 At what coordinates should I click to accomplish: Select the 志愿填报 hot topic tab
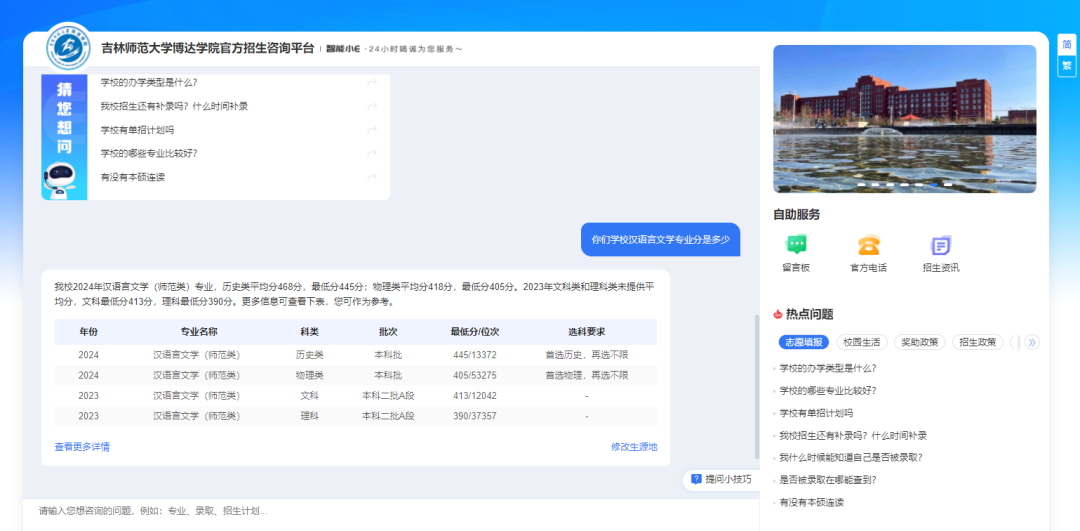[803, 342]
